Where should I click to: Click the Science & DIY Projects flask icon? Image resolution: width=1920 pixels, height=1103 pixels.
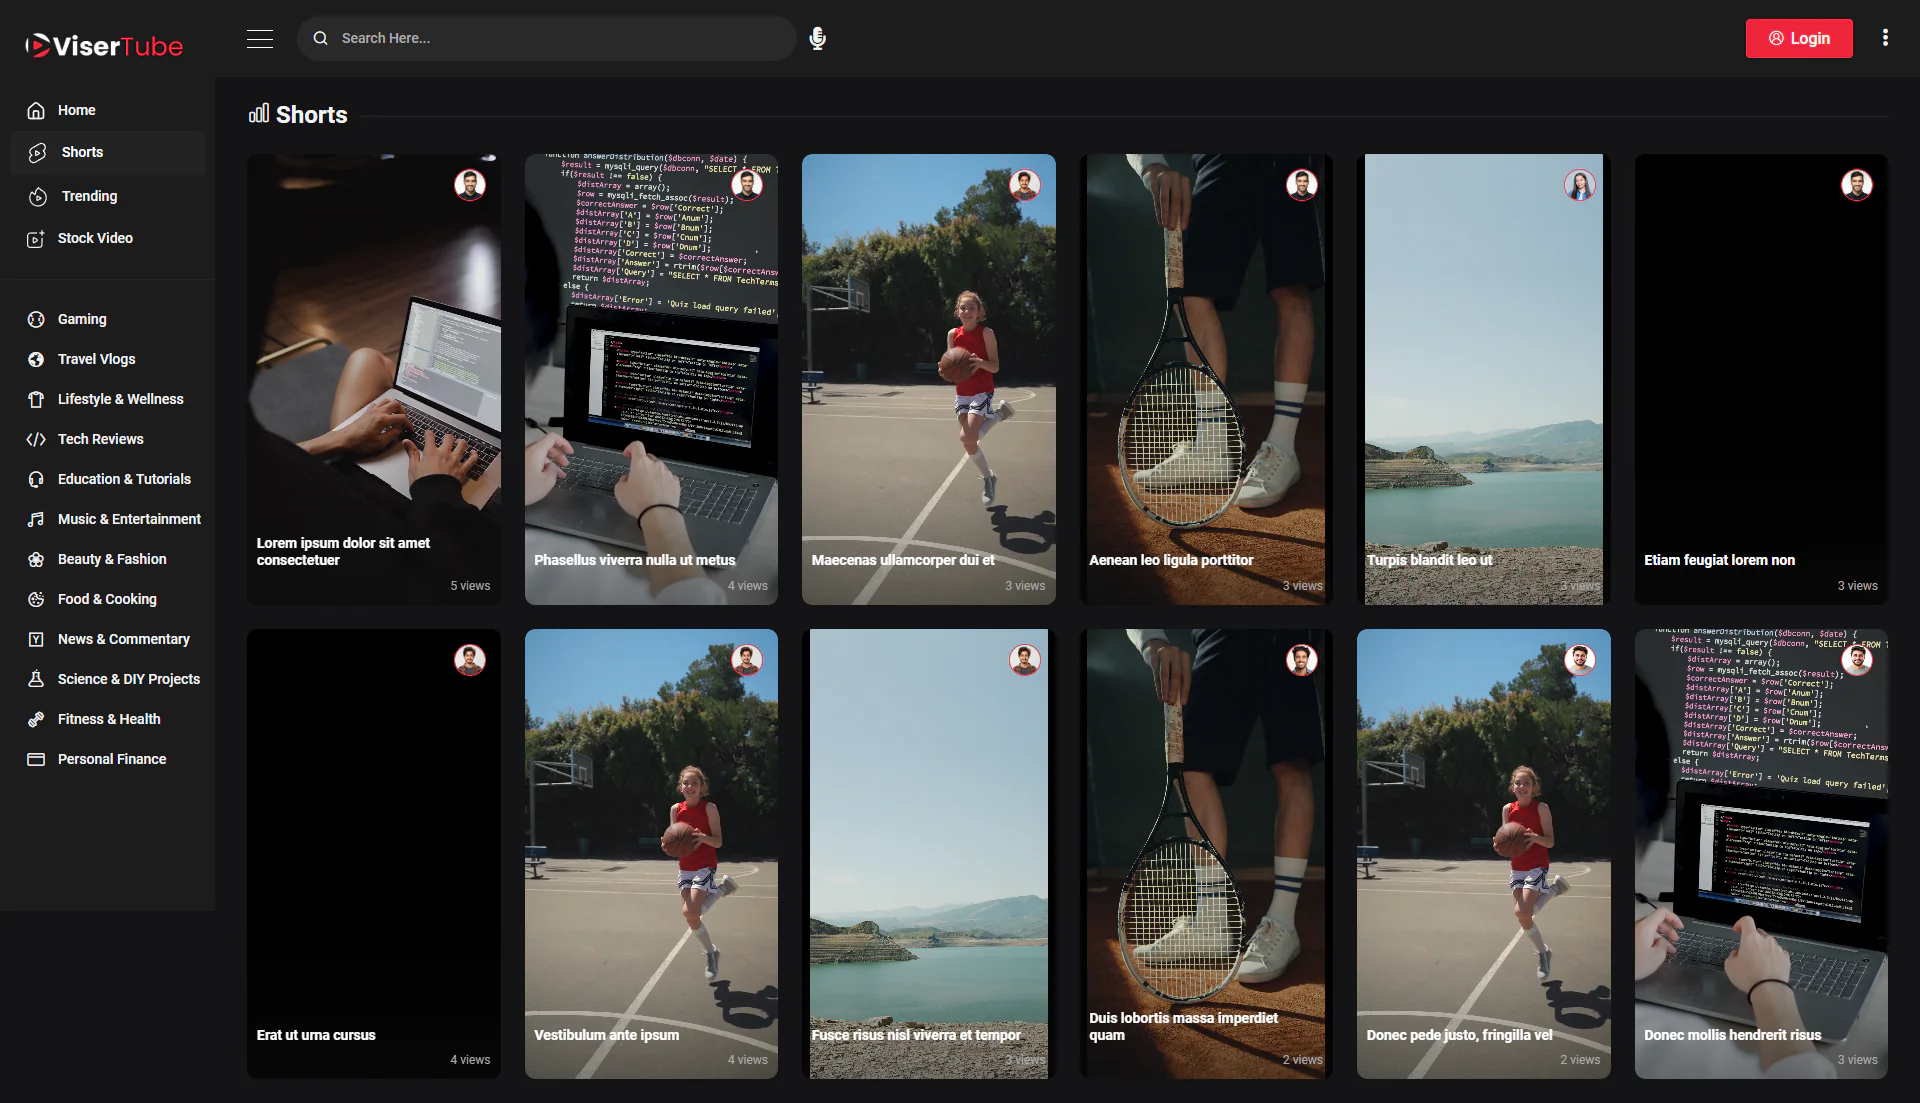pyautogui.click(x=36, y=679)
